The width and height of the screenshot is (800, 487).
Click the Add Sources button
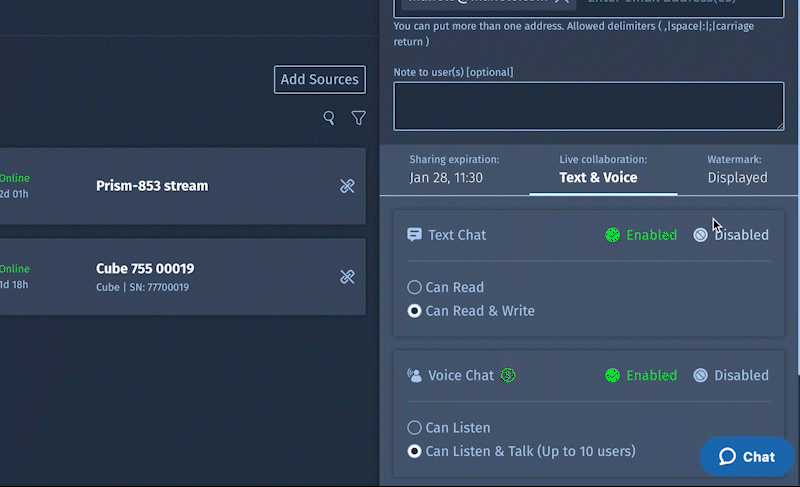320,80
